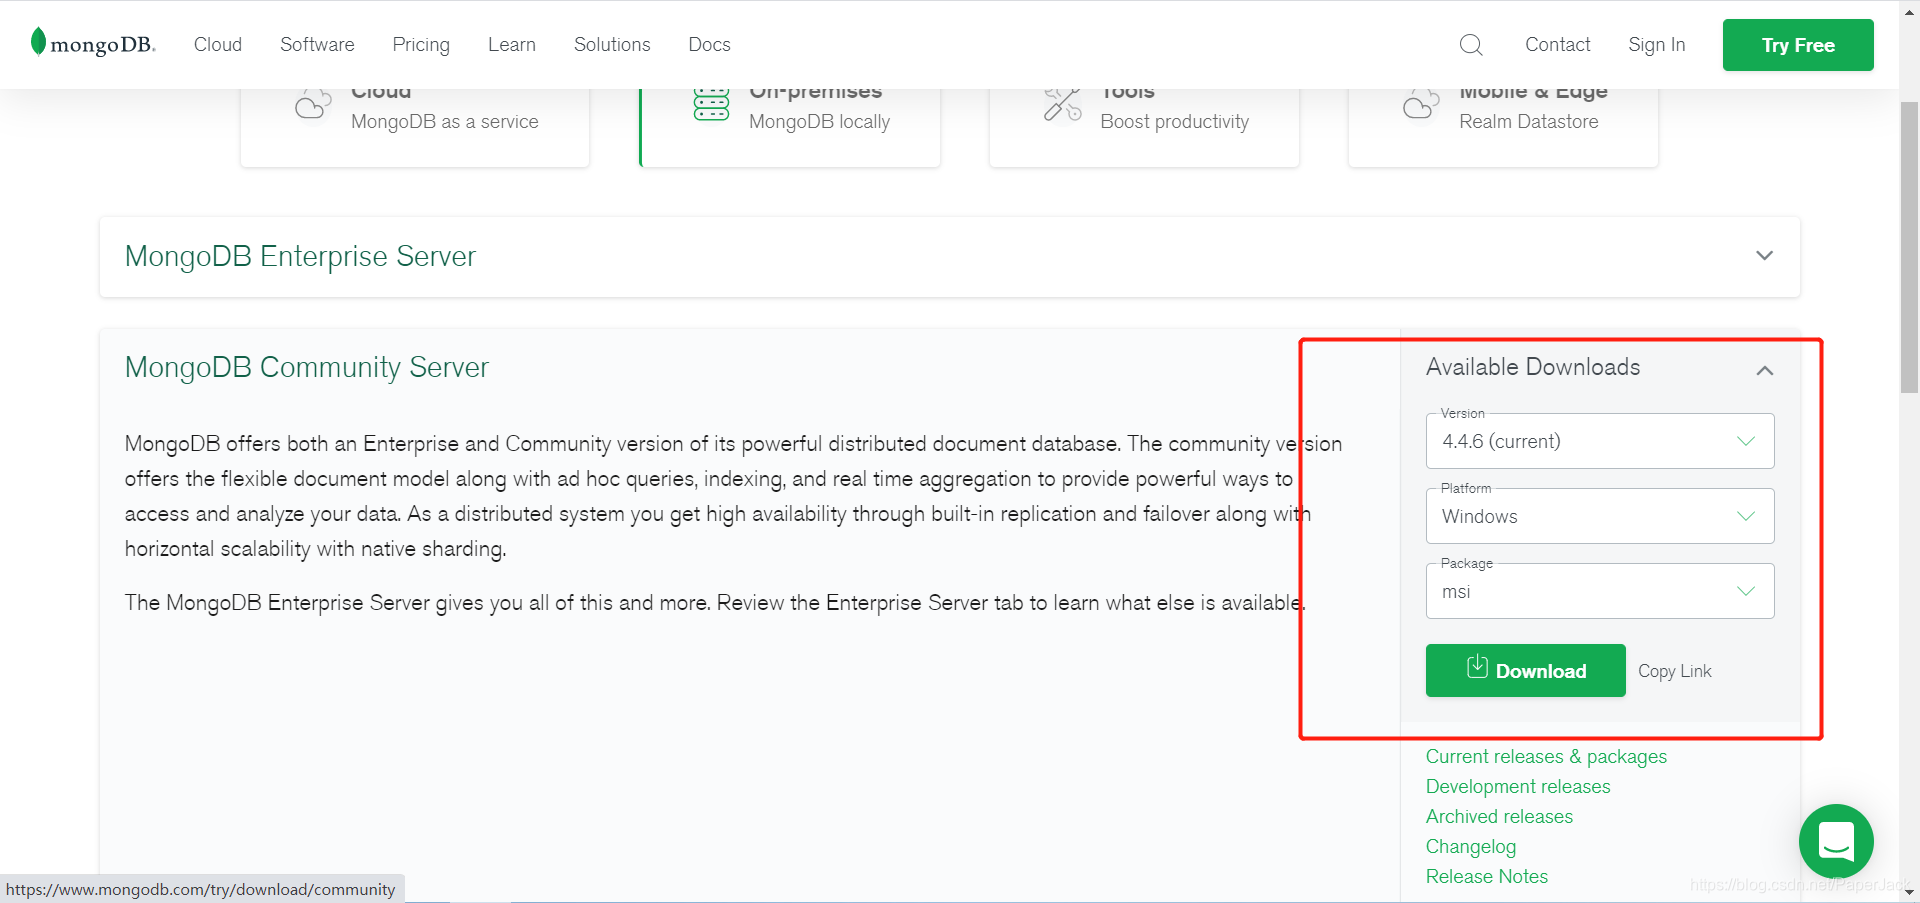The width and height of the screenshot is (1920, 903).
Task: Open Archived releases link
Action: [x=1499, y=817]
